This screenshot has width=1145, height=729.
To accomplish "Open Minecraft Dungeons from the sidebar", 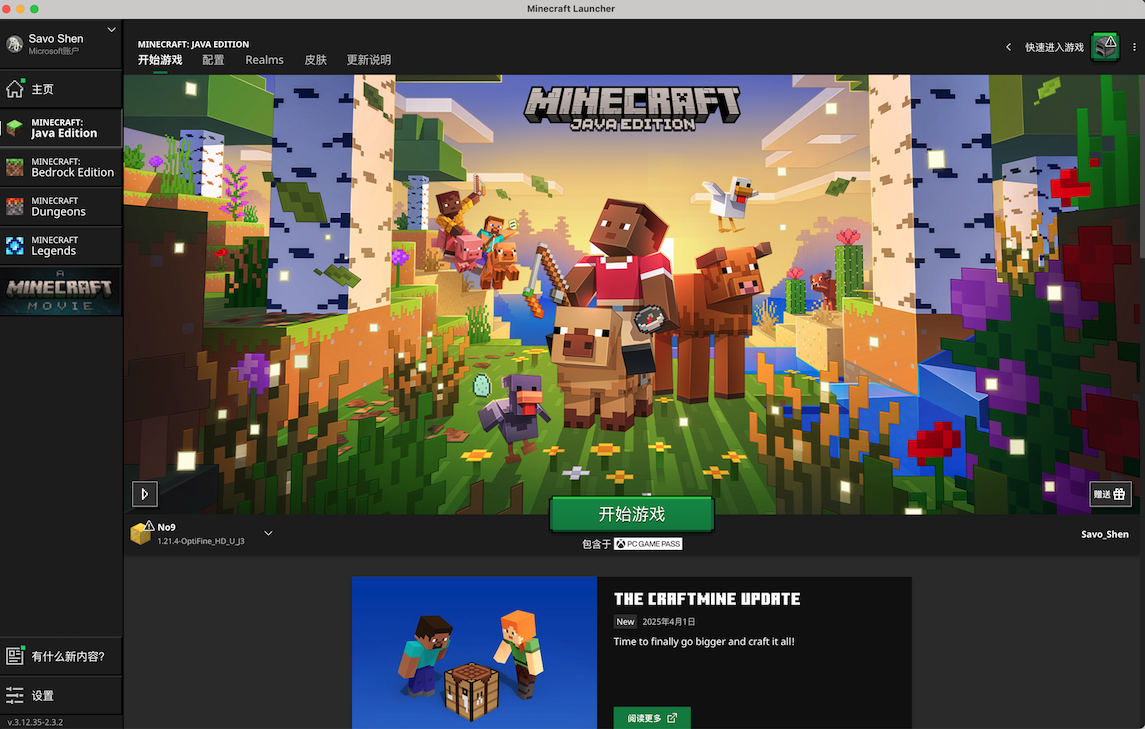I will click(62, 207).
